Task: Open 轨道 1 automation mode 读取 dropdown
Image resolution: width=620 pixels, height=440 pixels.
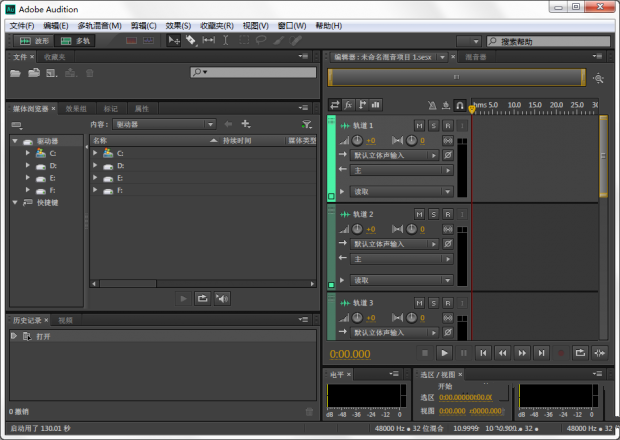Action: [x=402, y=192]
